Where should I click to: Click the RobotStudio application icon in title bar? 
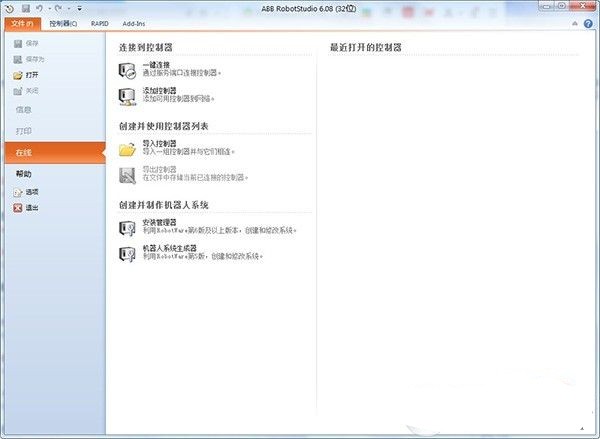9,8
